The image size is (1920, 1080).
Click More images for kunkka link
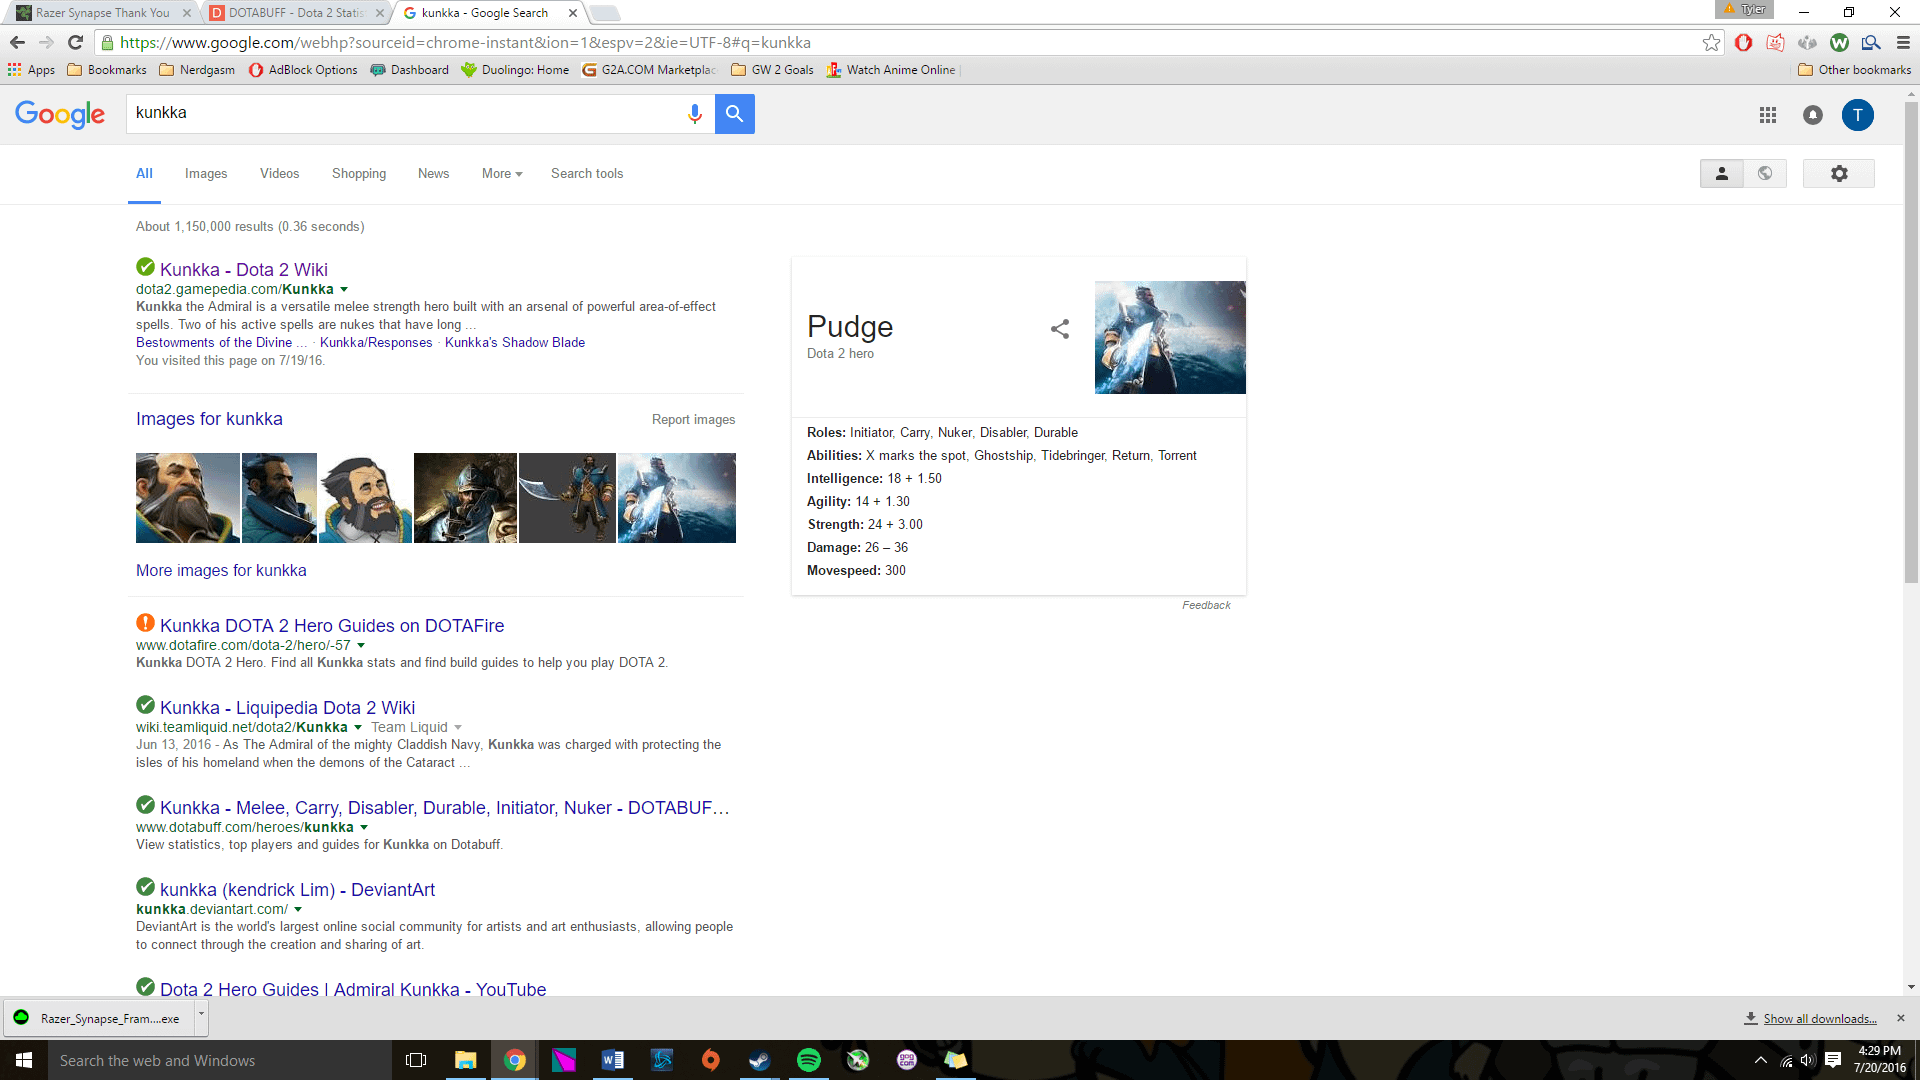(221, 570)
